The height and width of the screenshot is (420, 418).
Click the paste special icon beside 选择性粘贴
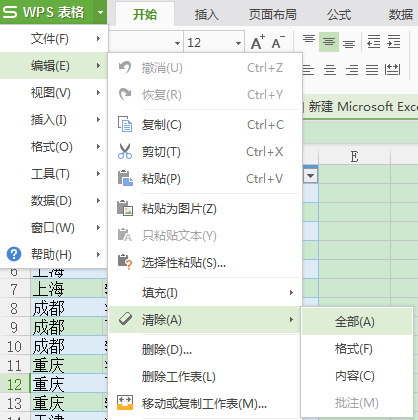coord(125,262)
